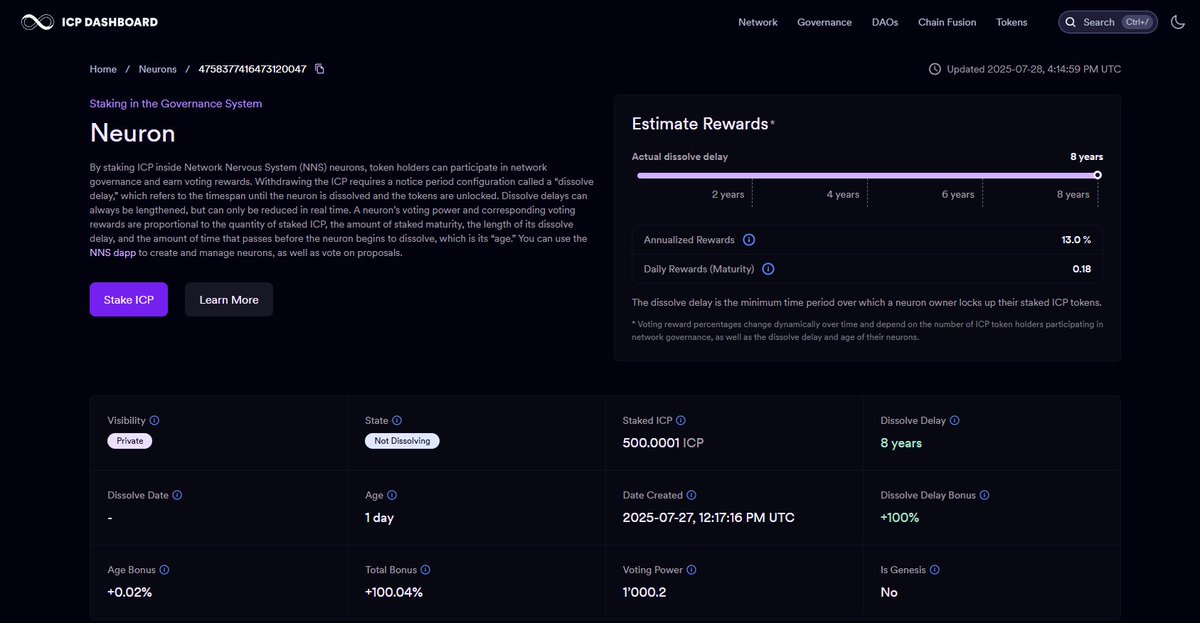
Task: Click the Staking in the Governance System text
Action: [x=176, y=103]
